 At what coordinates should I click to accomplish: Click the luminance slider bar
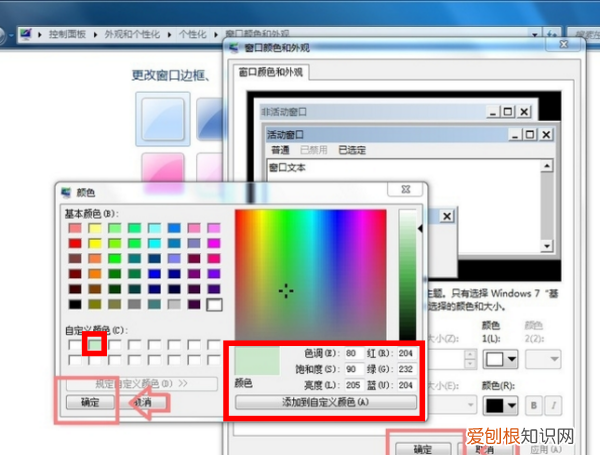[407, 275]
